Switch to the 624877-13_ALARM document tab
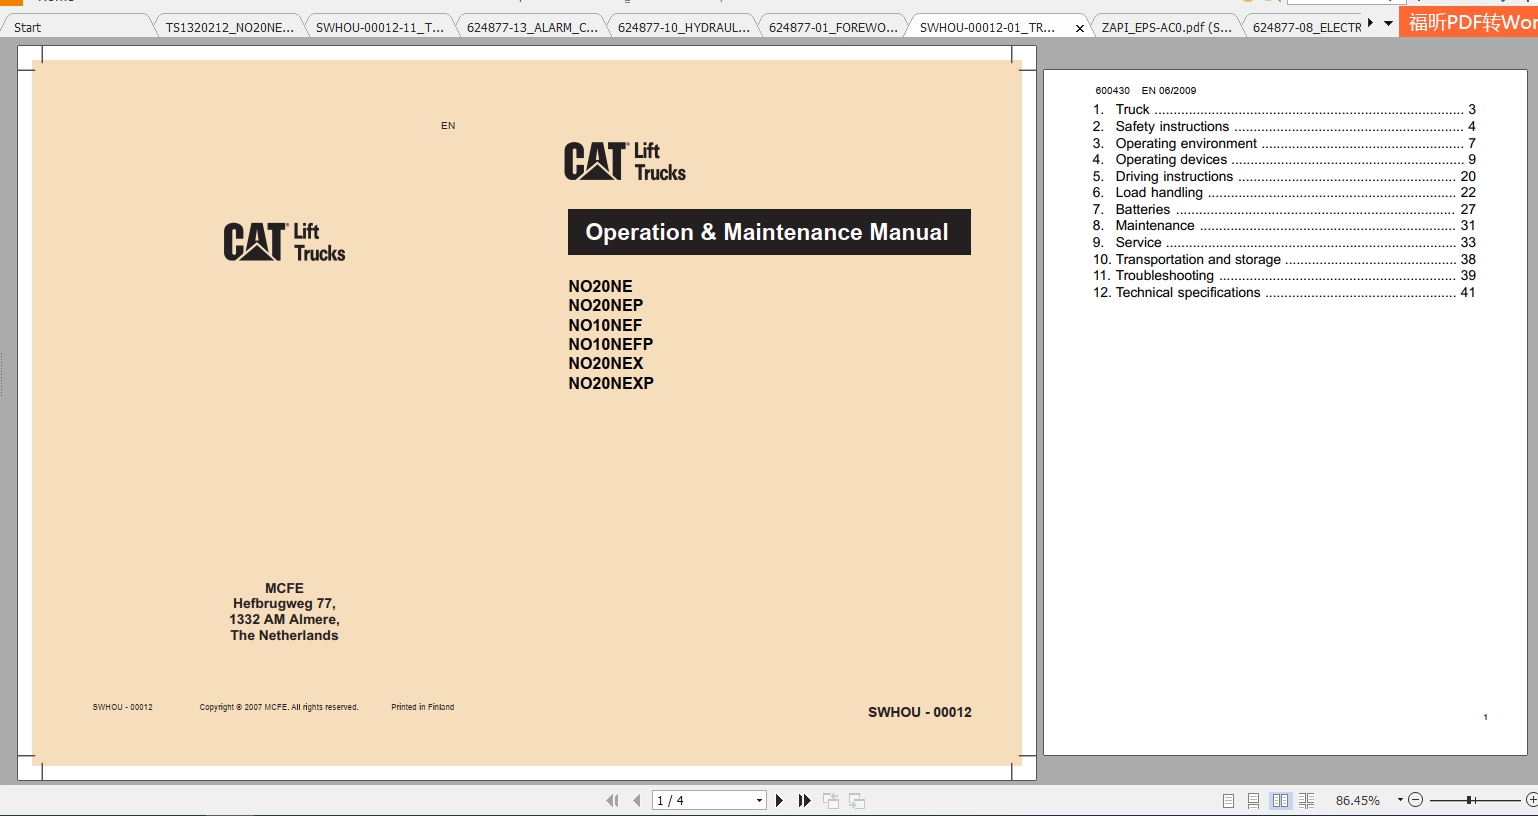The image size is (1538, 816). click(x=533, y=25)
